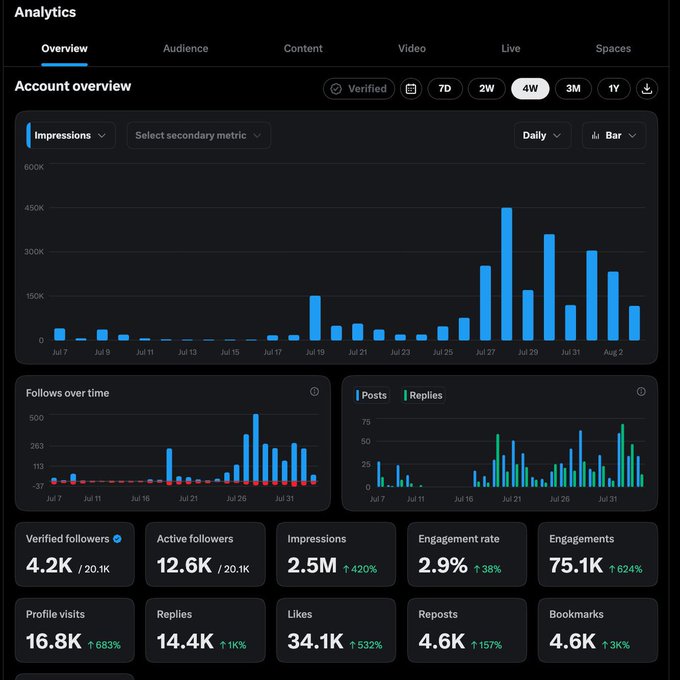
Task: Click the 420% change on Impressions
Action: (x=360, y=569)
